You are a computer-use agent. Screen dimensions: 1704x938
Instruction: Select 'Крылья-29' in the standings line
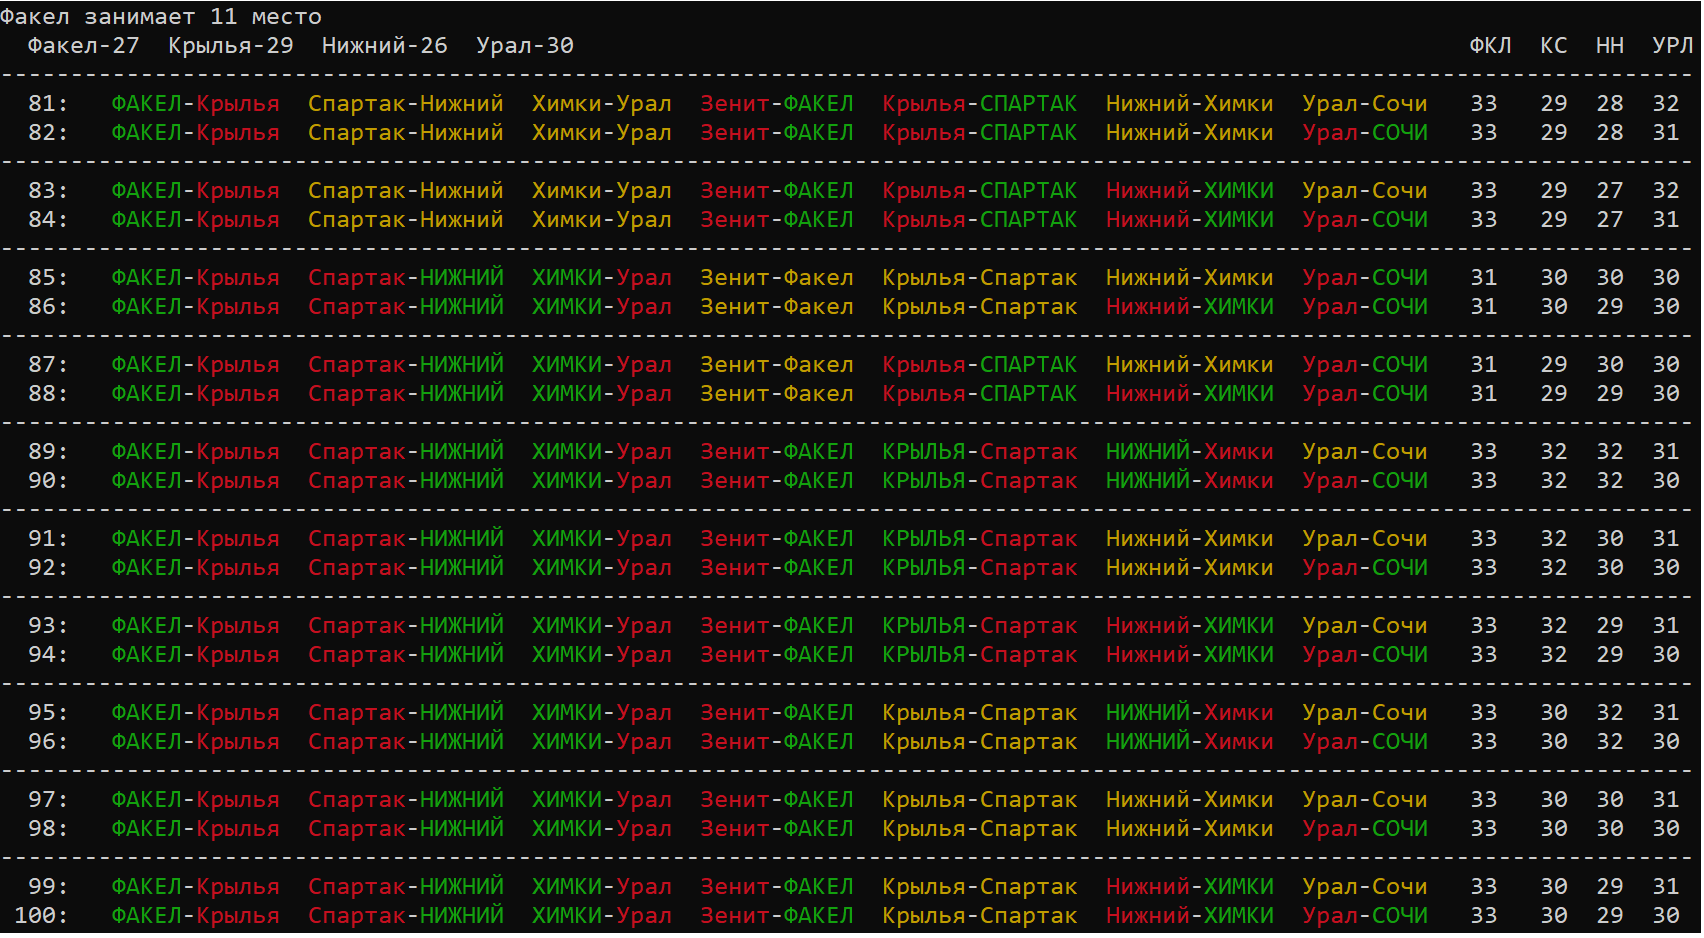click(x=231, y=46)
